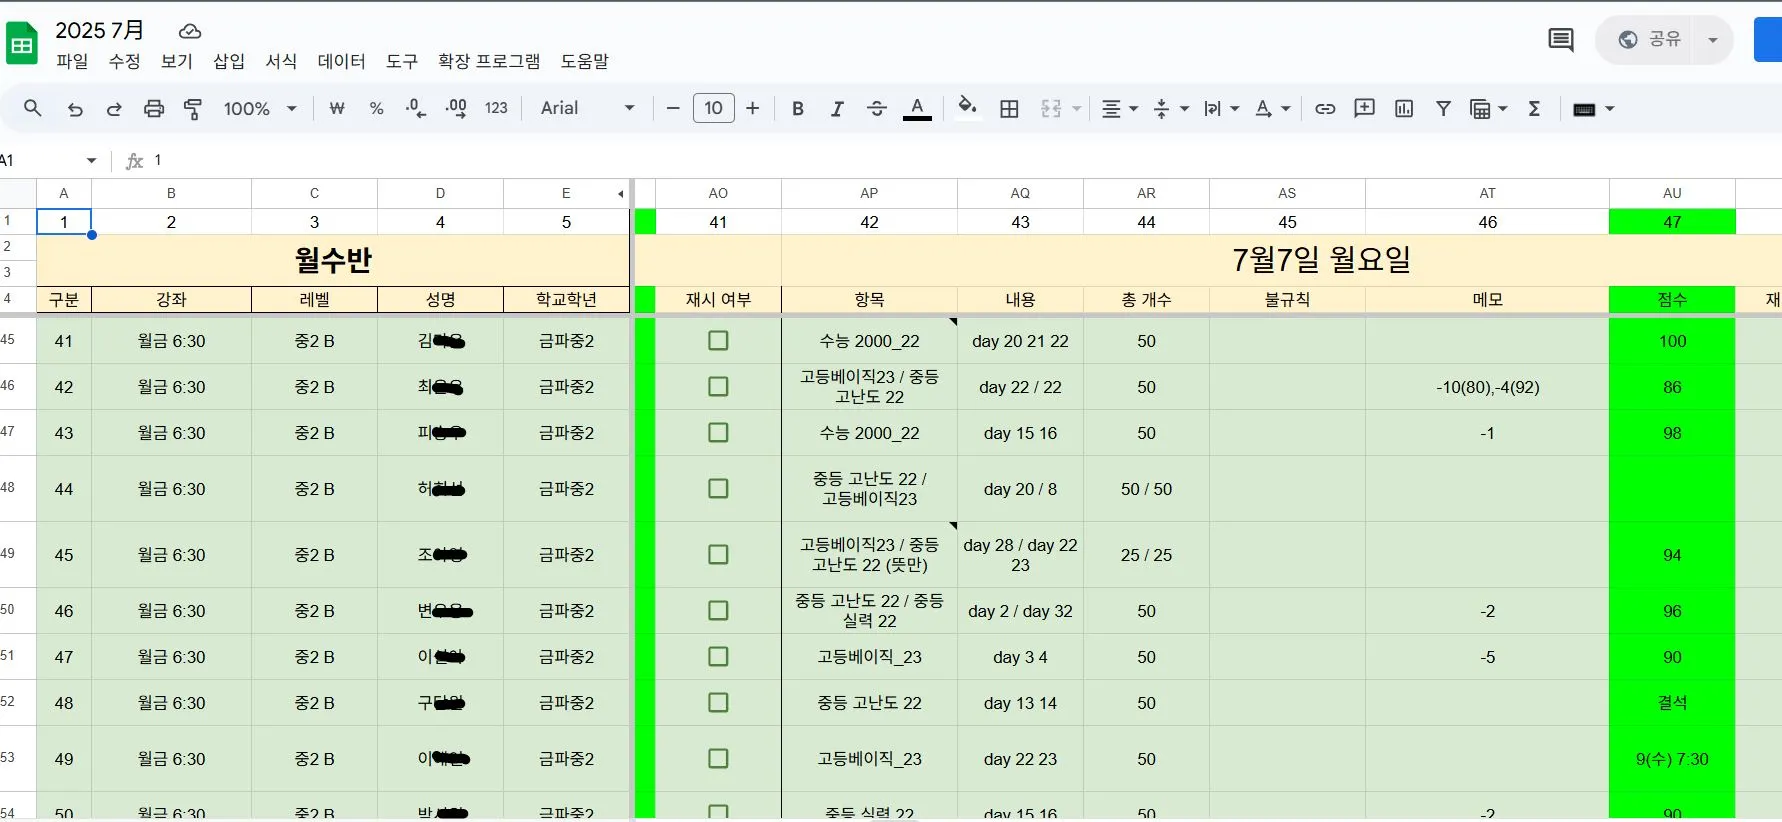Open the functions sigma menu
This screenshot has height=822, width=1782.
(1534, 108)
